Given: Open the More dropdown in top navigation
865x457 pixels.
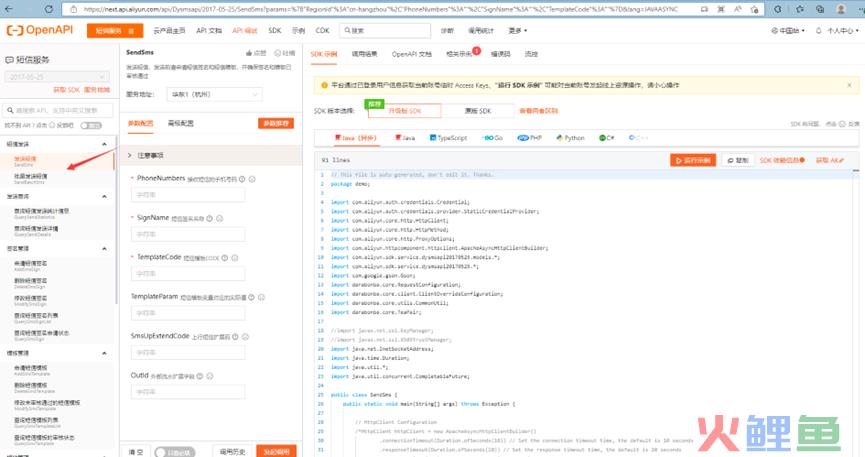Looking at the screenshot, I should click(517, 31).
